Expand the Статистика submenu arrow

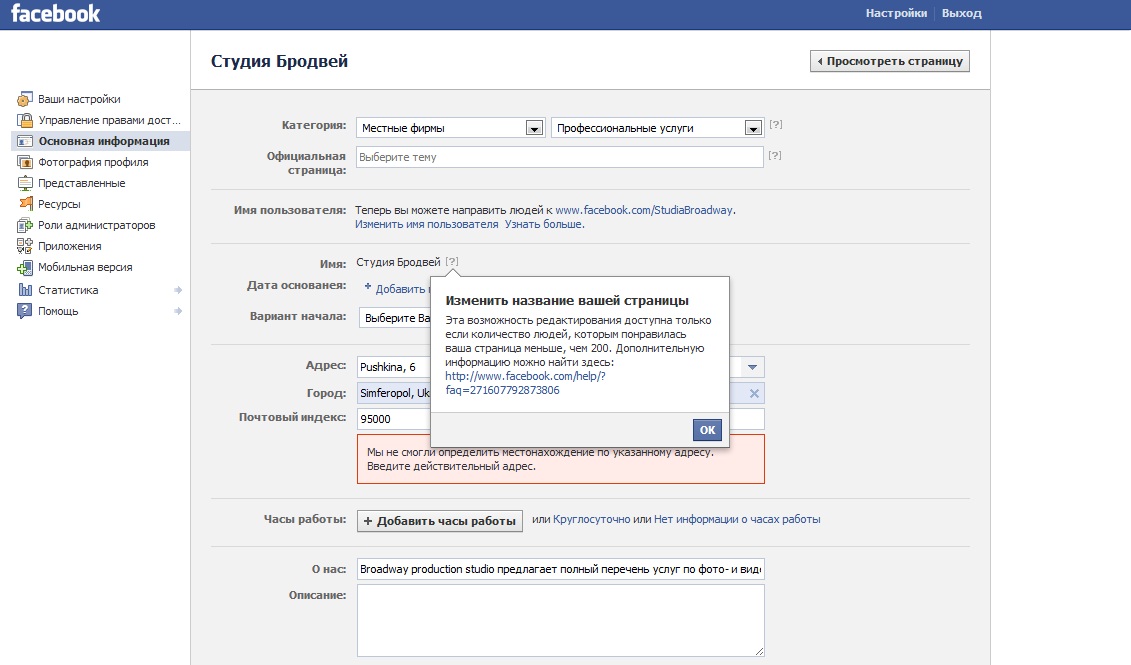[x=177, y=290]
